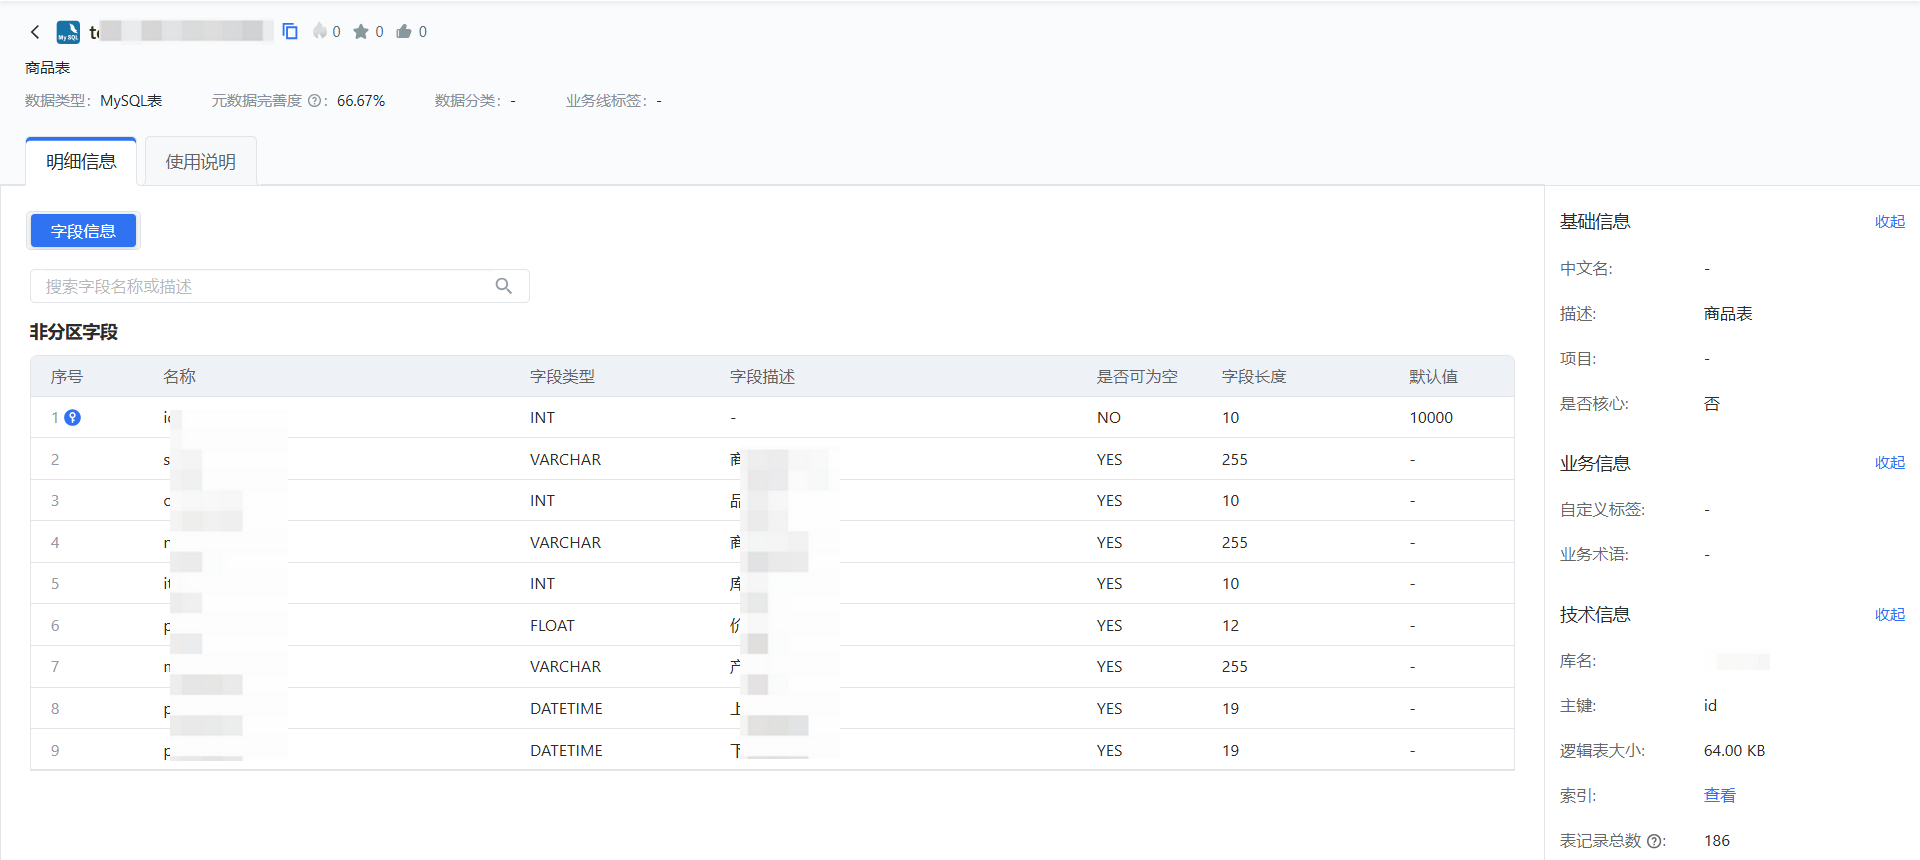Copy the table name with copy icon
This screenshot has height=860, width=1920.
coord(290,32)
